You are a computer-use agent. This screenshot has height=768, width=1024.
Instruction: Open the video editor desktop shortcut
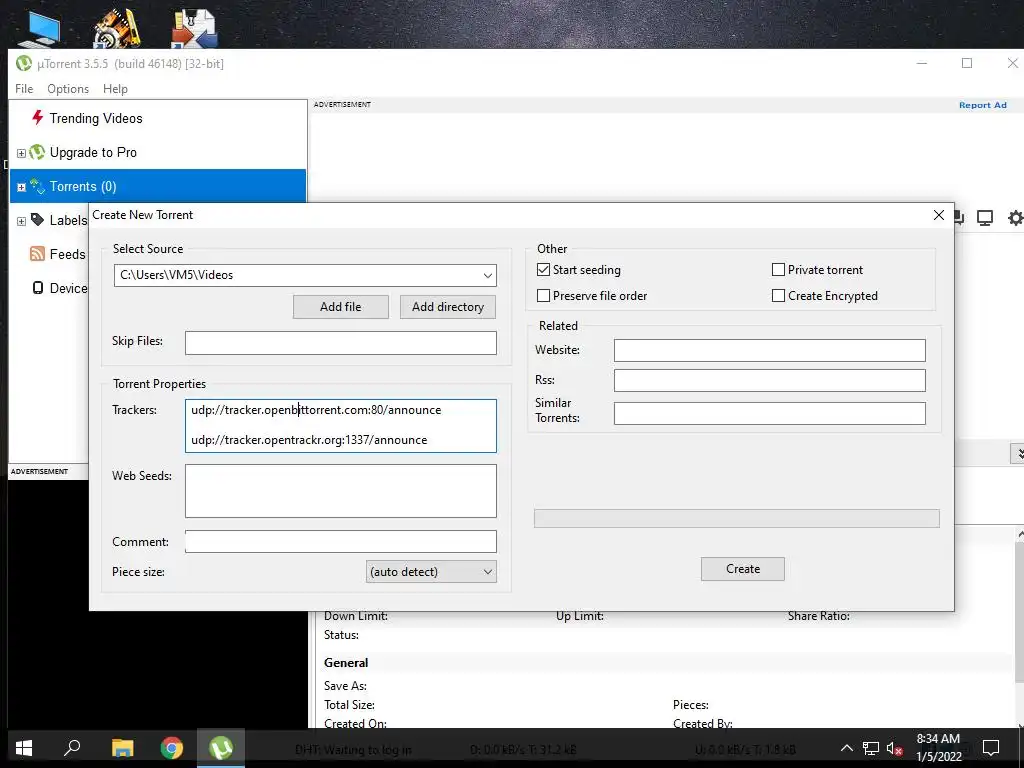[x=116, y=29]
